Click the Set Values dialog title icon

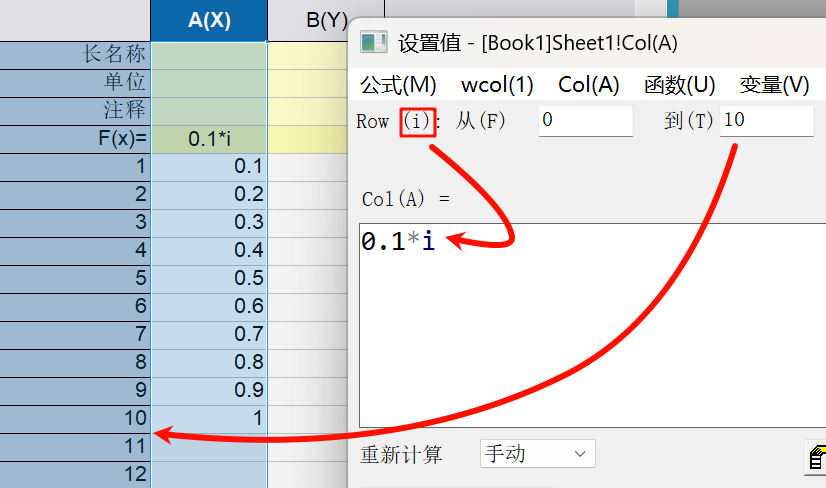373,43
